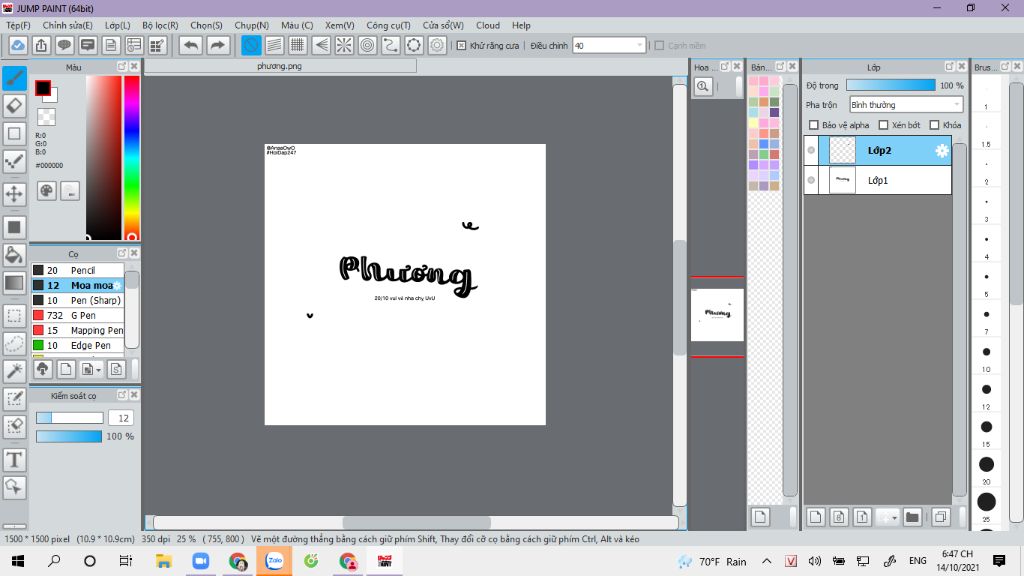
Task: Duplicate layer button in layer panel
Action: pyautogui.click(x=940, y=517)
